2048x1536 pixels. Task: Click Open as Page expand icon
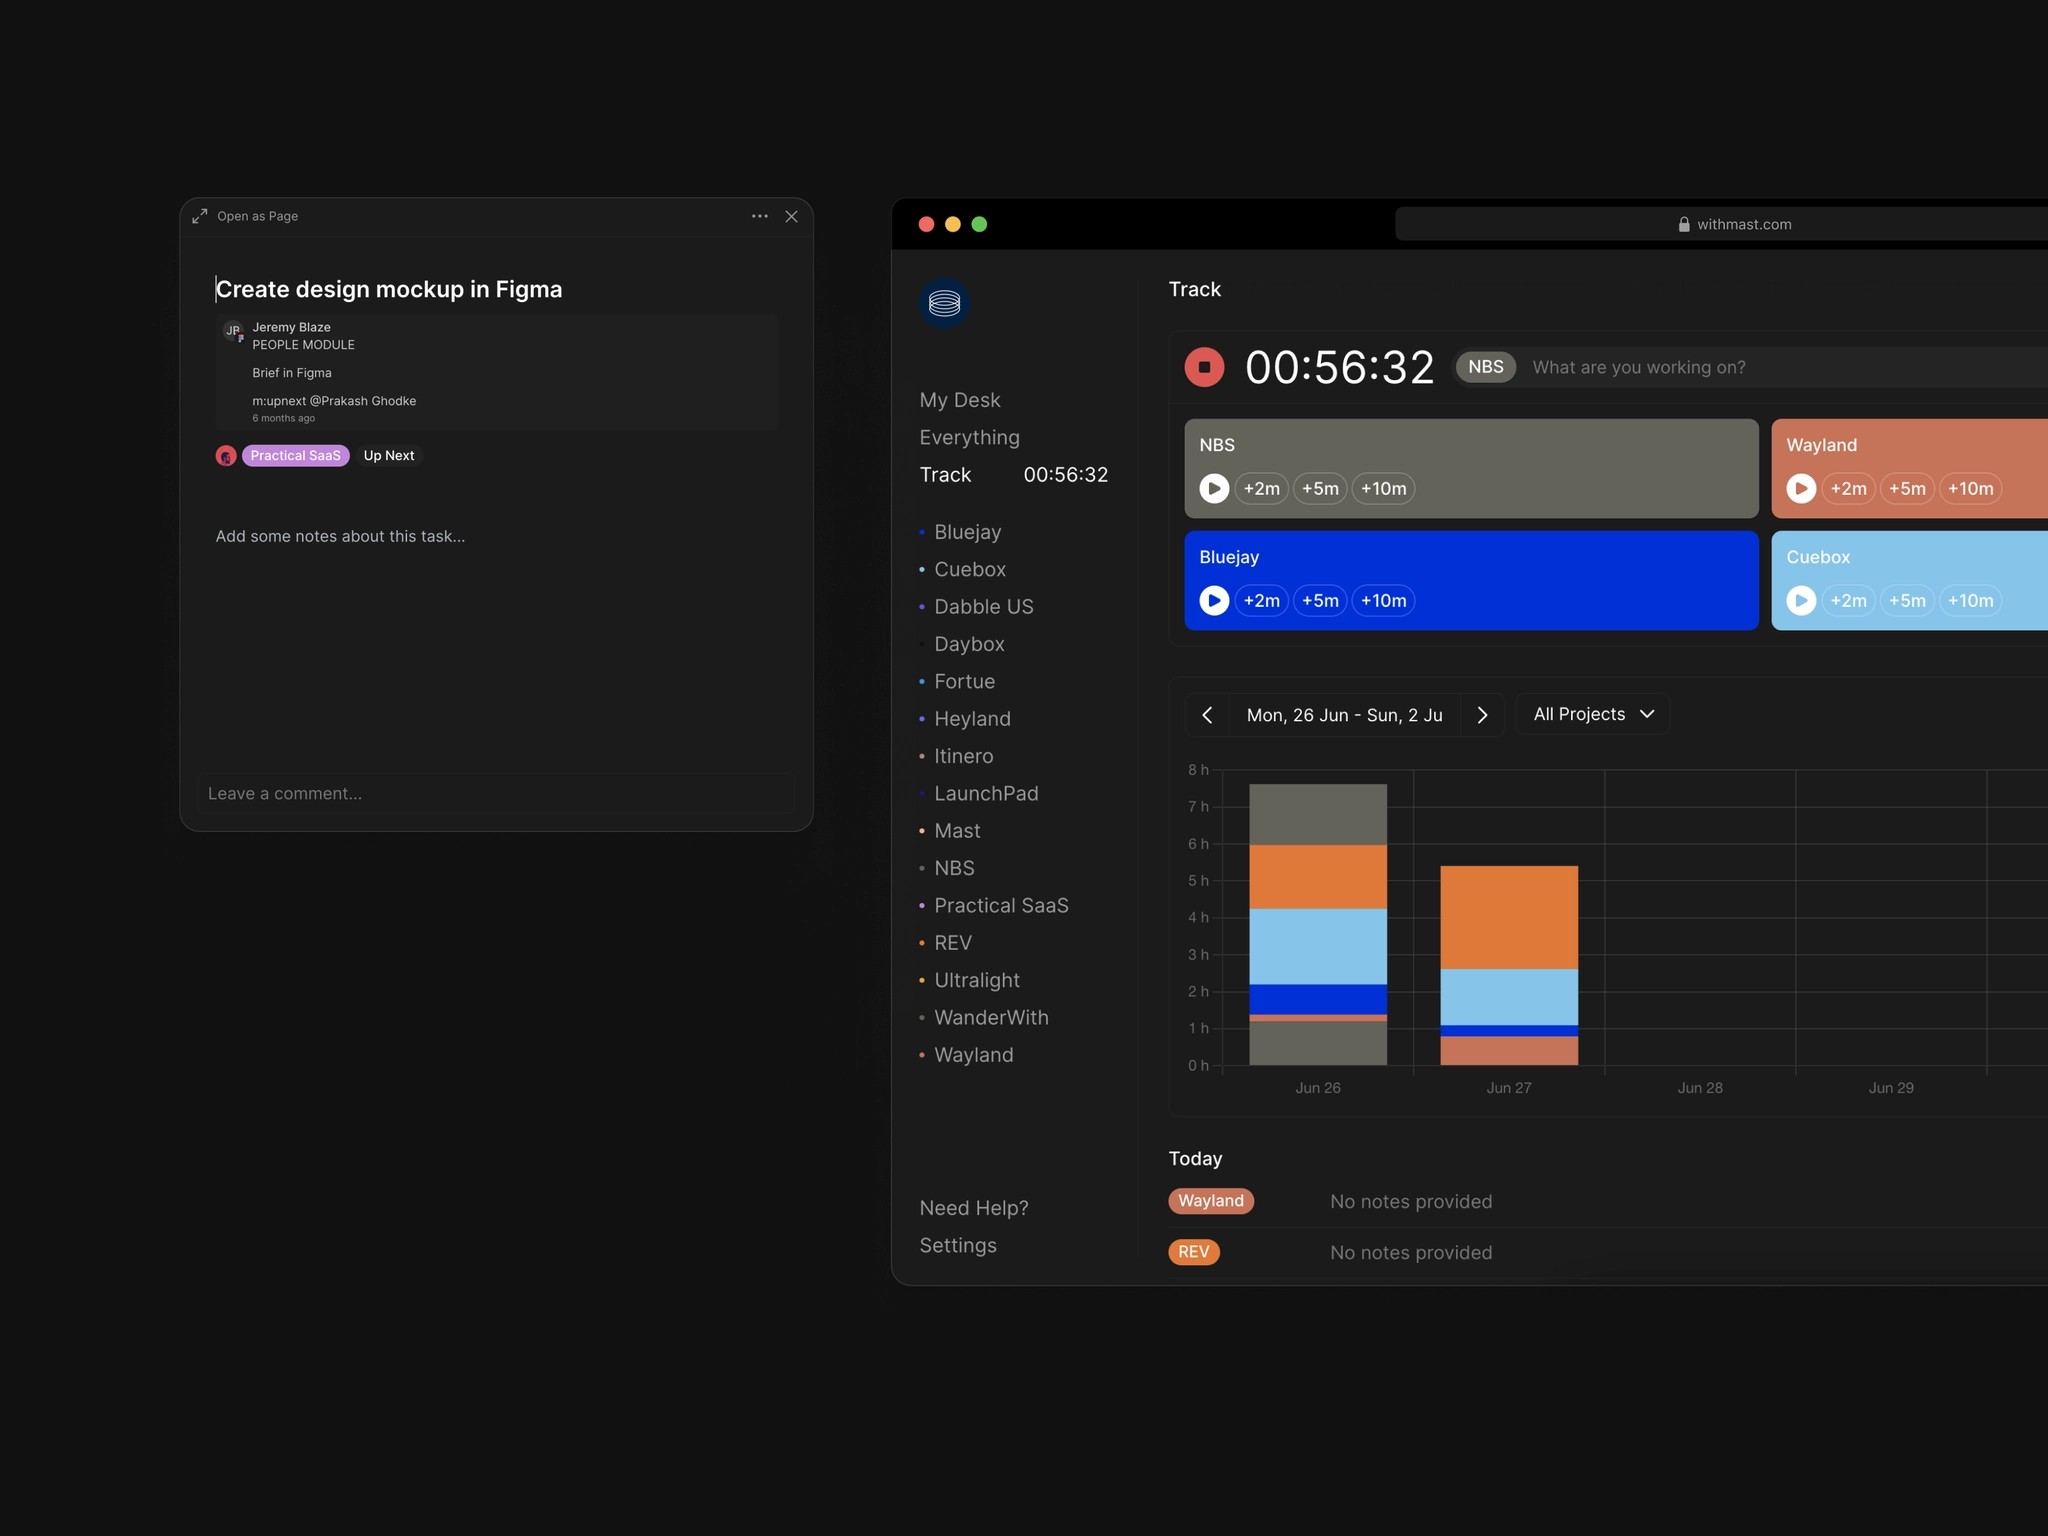click(200, 216)
